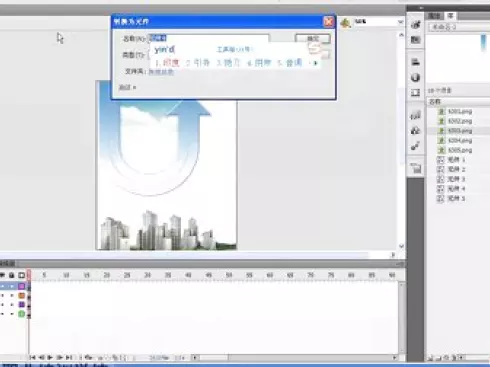Click the library root folder link in dialog
This screenshot has width=490, height=367.
click(x=161, y=71)
